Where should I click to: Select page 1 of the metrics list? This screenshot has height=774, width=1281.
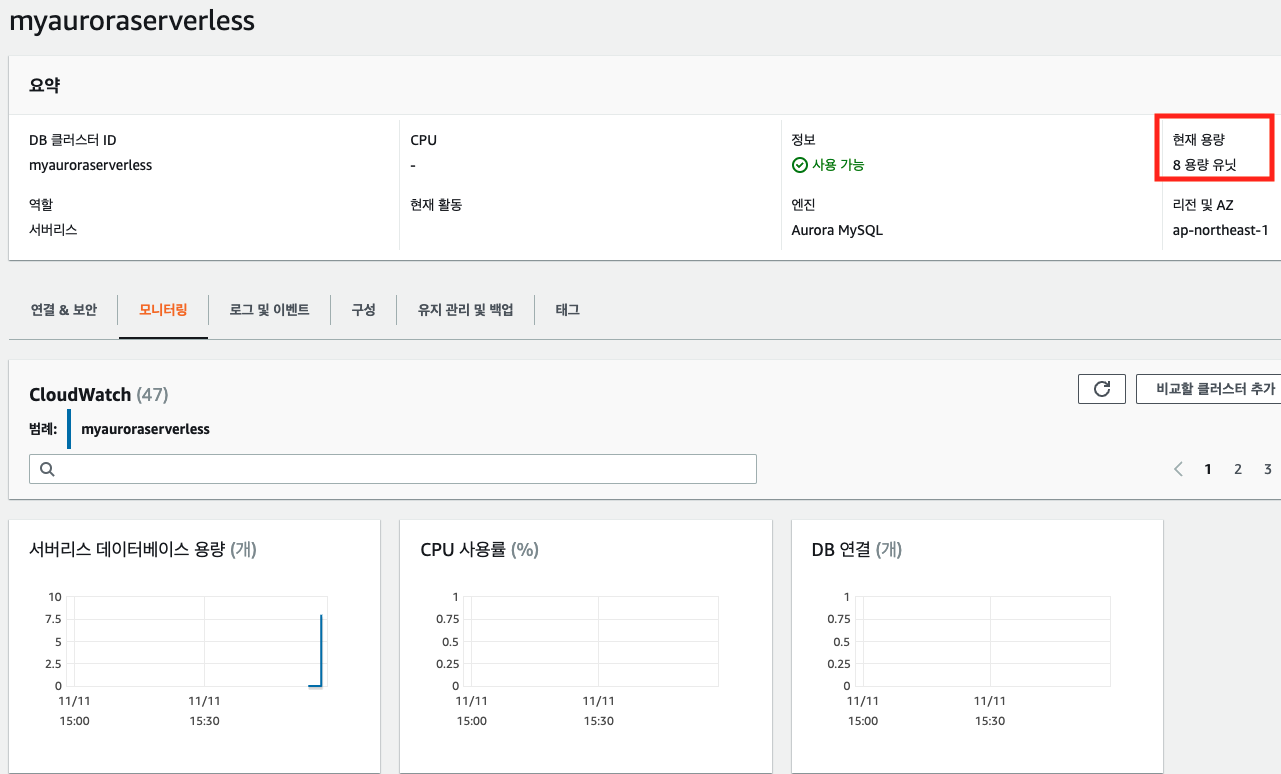pos(1207,468)
